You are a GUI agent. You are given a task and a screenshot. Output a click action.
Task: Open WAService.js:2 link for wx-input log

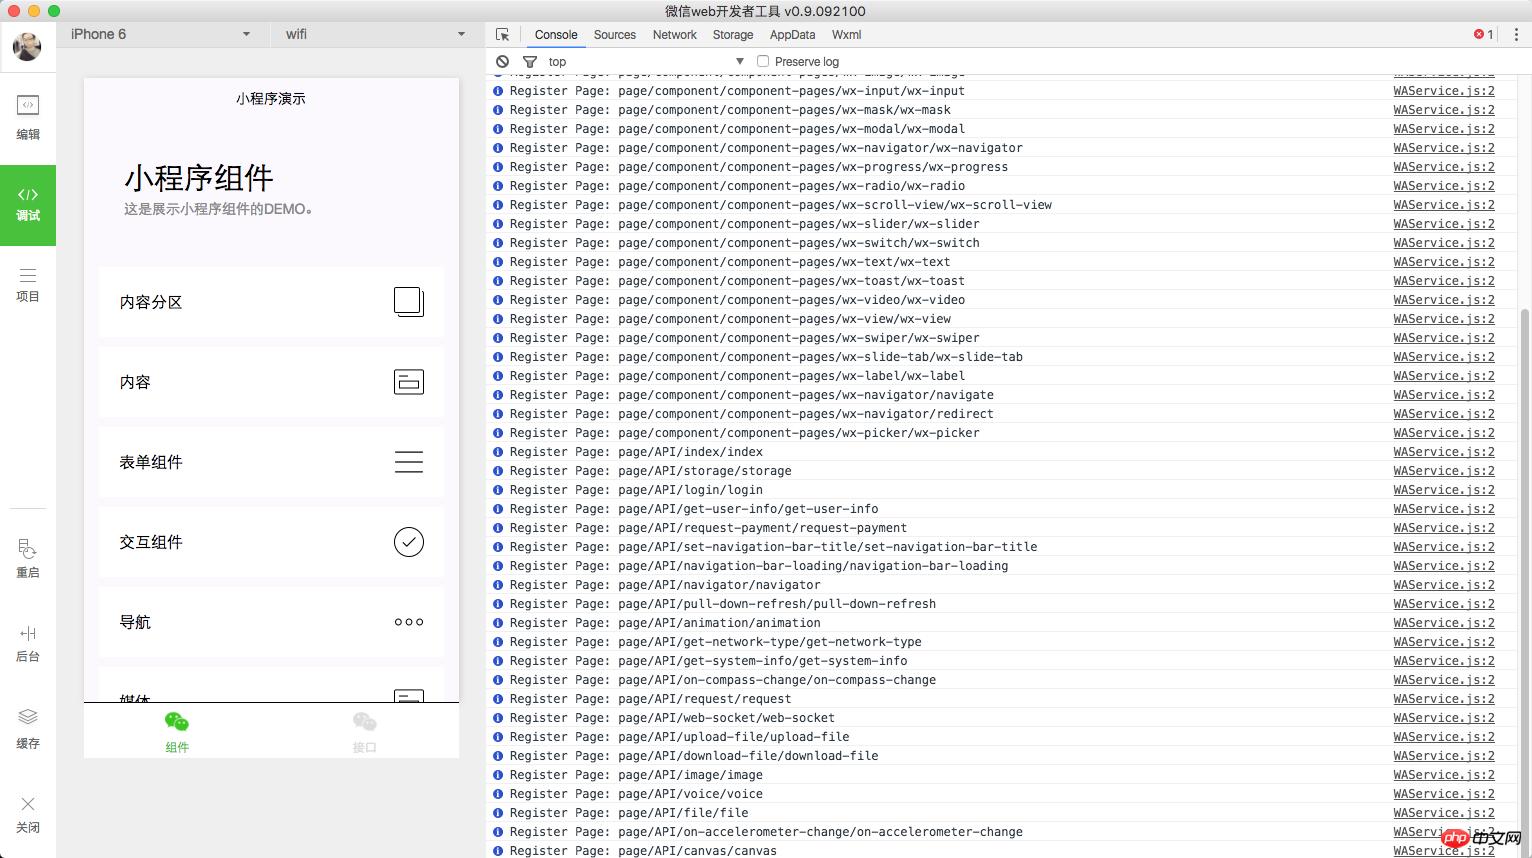pos(1443,91)
